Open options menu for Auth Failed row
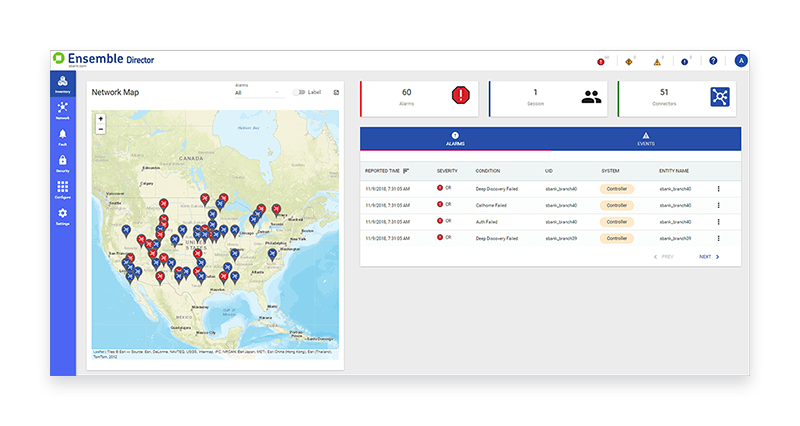The image size is (800, 426). [x=717, y=220]
